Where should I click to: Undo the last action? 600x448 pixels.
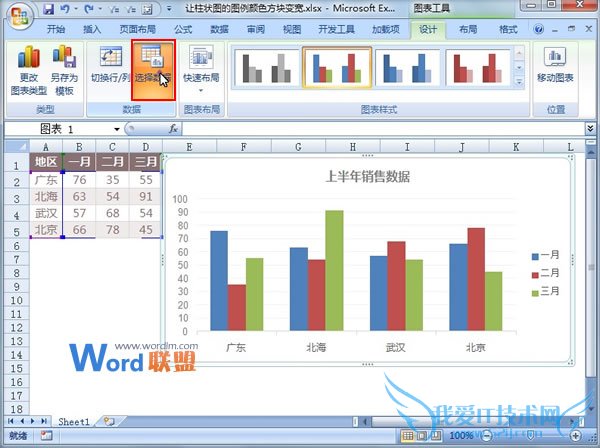(64, 8)
